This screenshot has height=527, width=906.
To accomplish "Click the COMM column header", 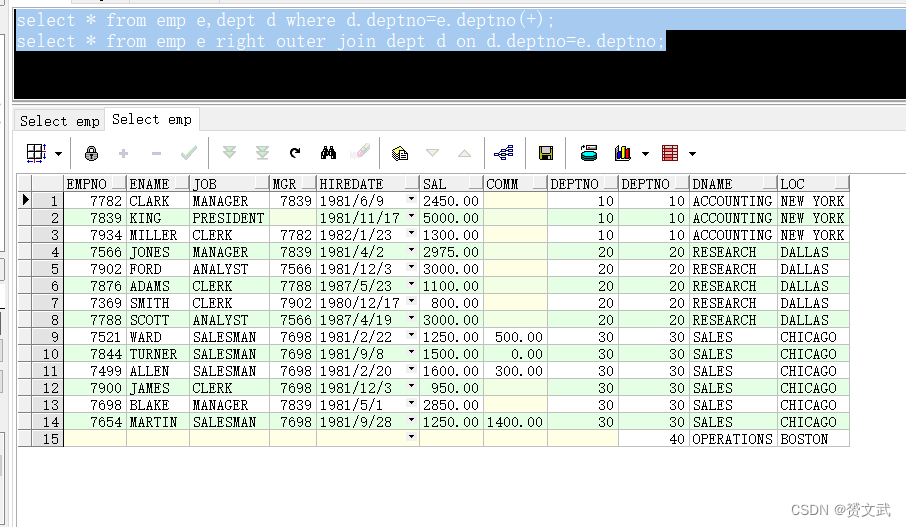I will (515, 184).
